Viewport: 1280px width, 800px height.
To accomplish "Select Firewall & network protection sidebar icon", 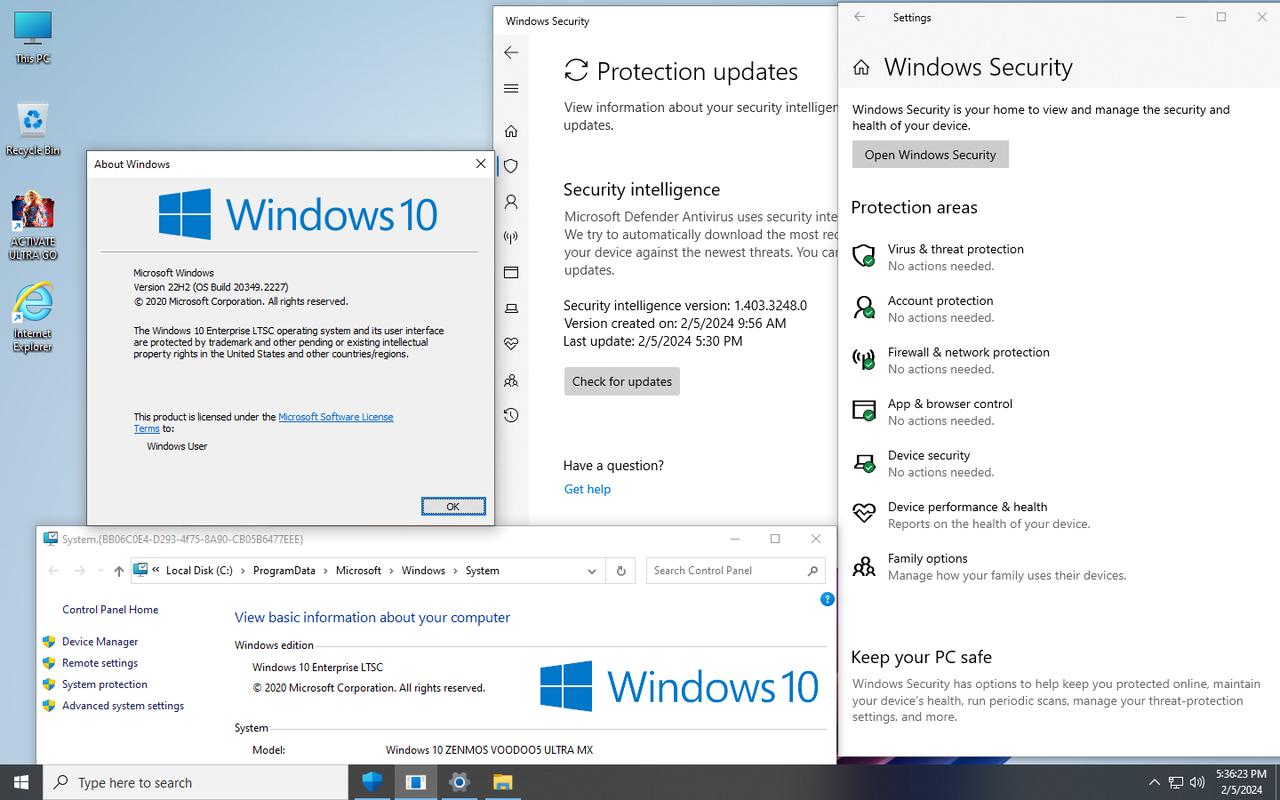I will point(511,237).
